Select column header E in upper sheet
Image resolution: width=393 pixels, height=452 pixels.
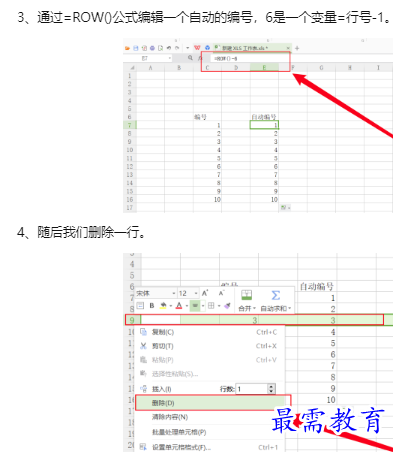point(264,68)
